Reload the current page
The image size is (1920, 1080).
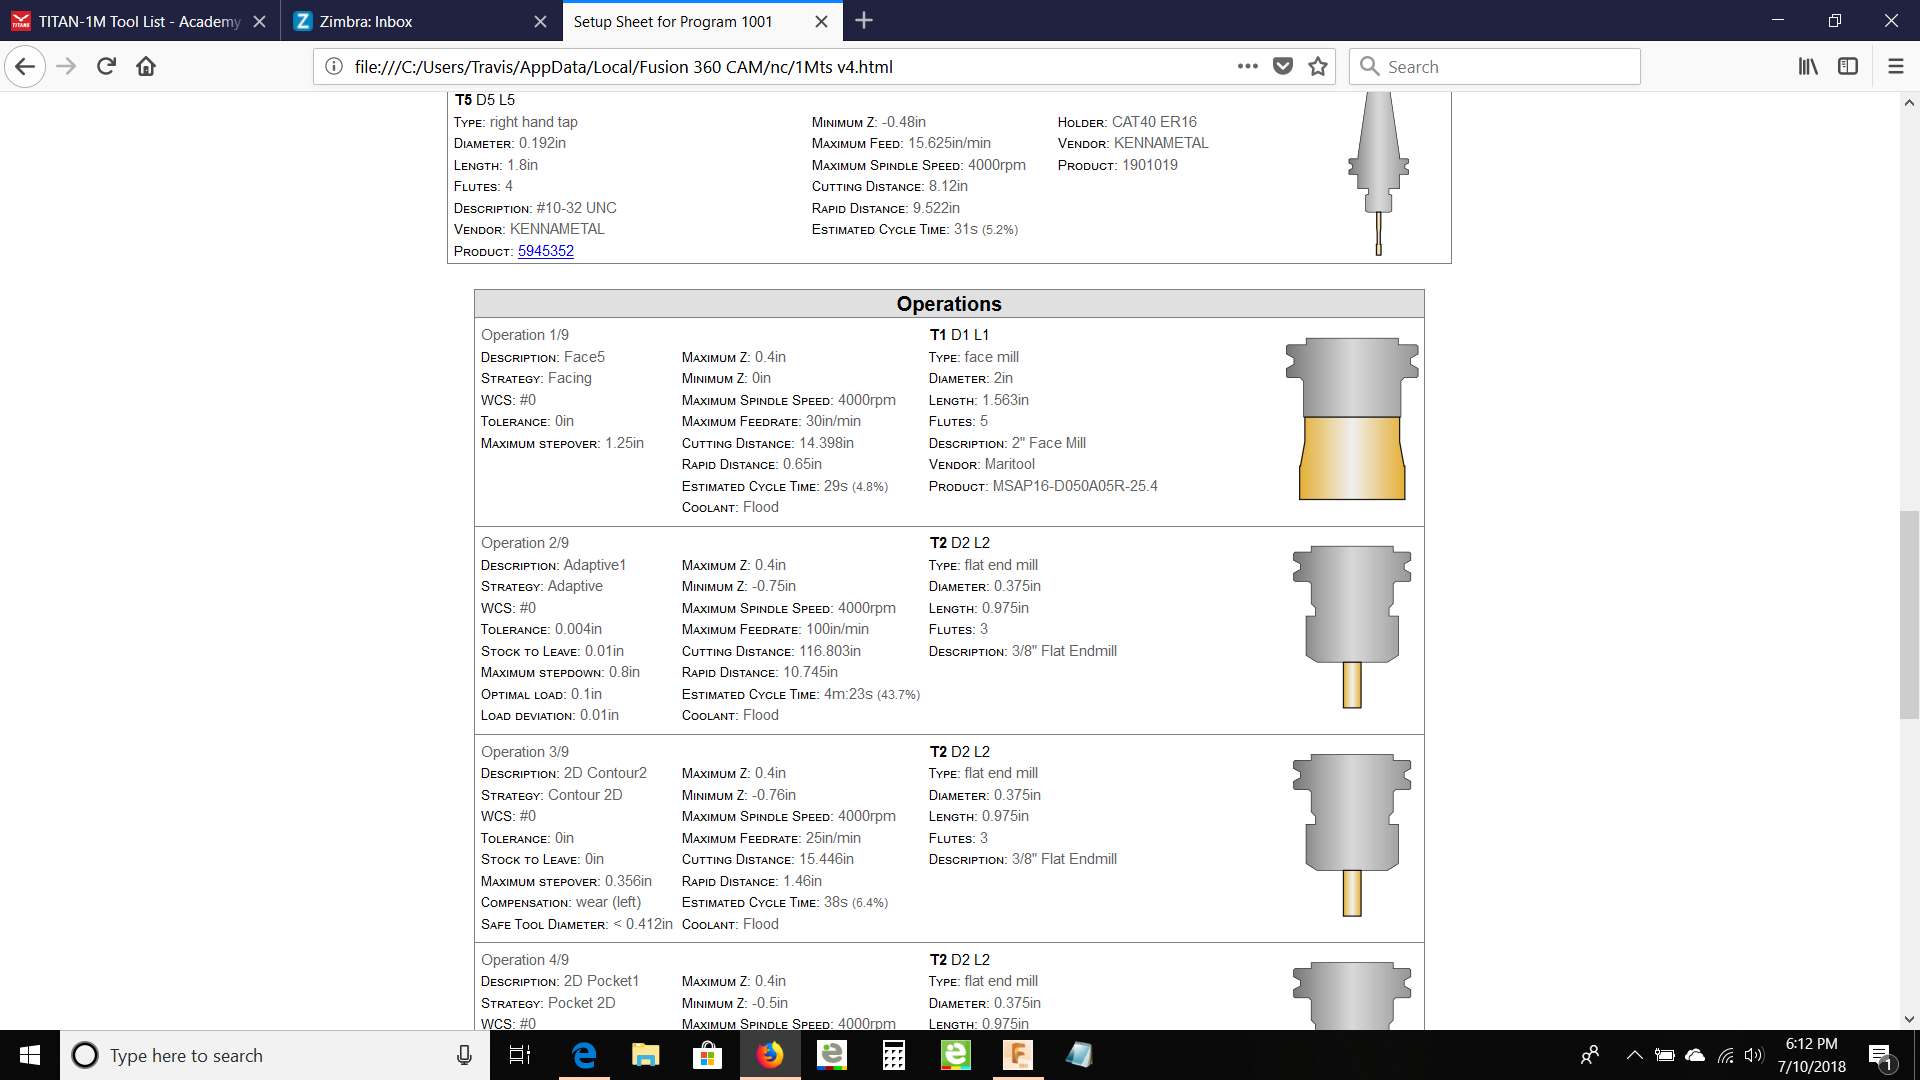pos(105,66)
